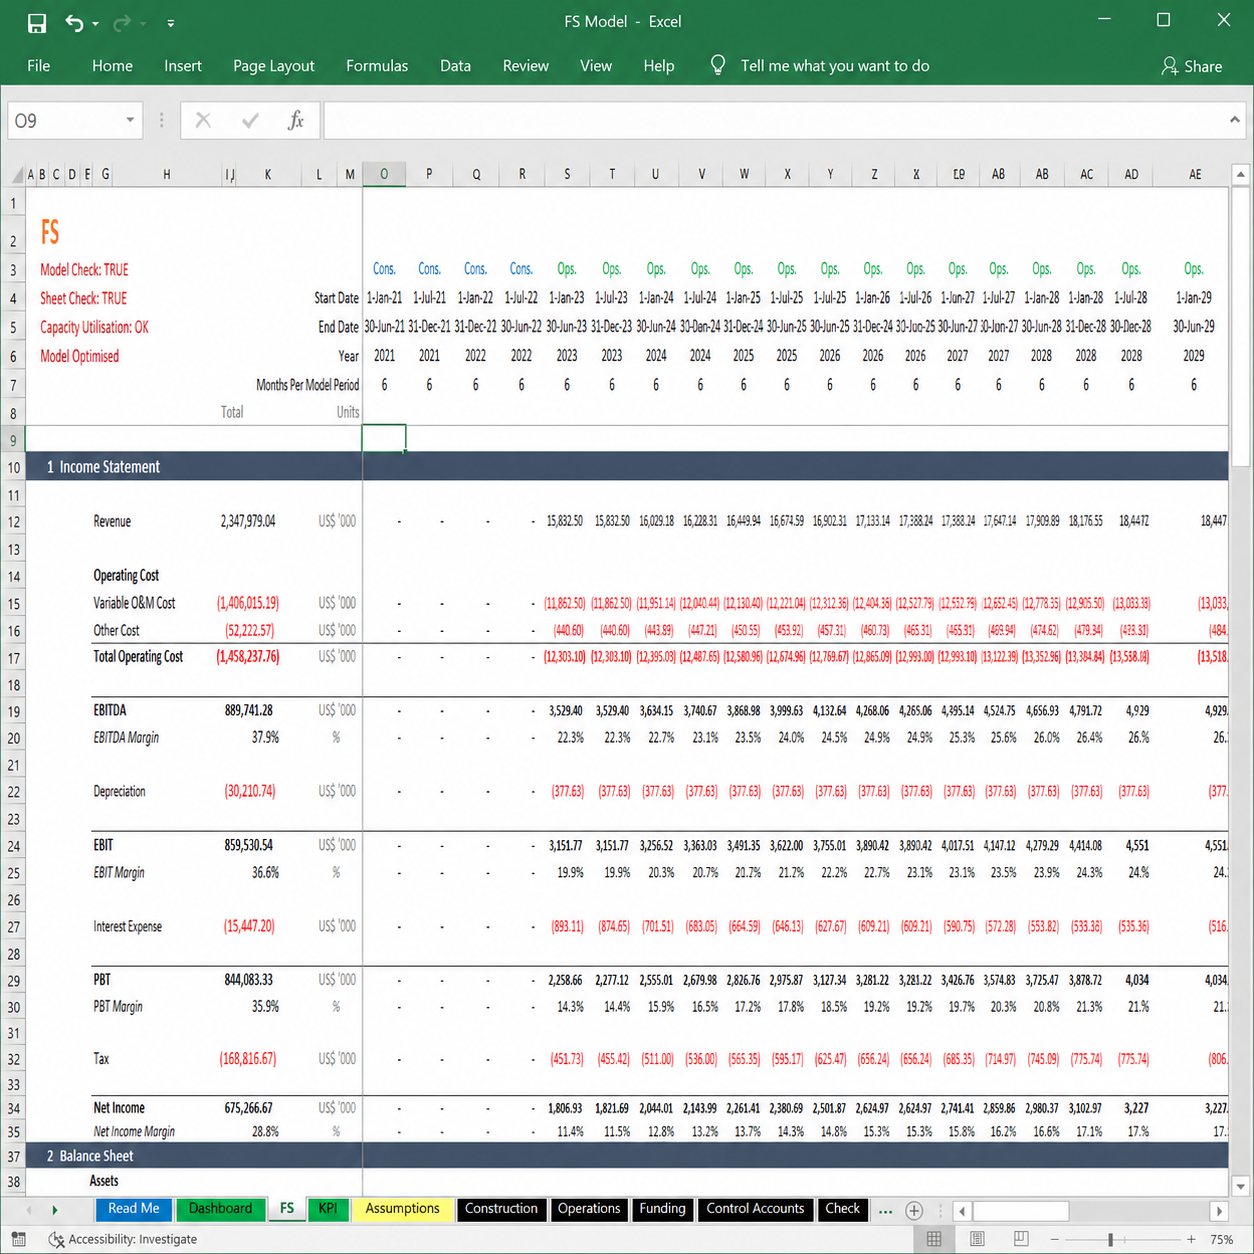Click the Tell me lightbulb icon
This screenshot has height=1254, width=1254.
718,65
